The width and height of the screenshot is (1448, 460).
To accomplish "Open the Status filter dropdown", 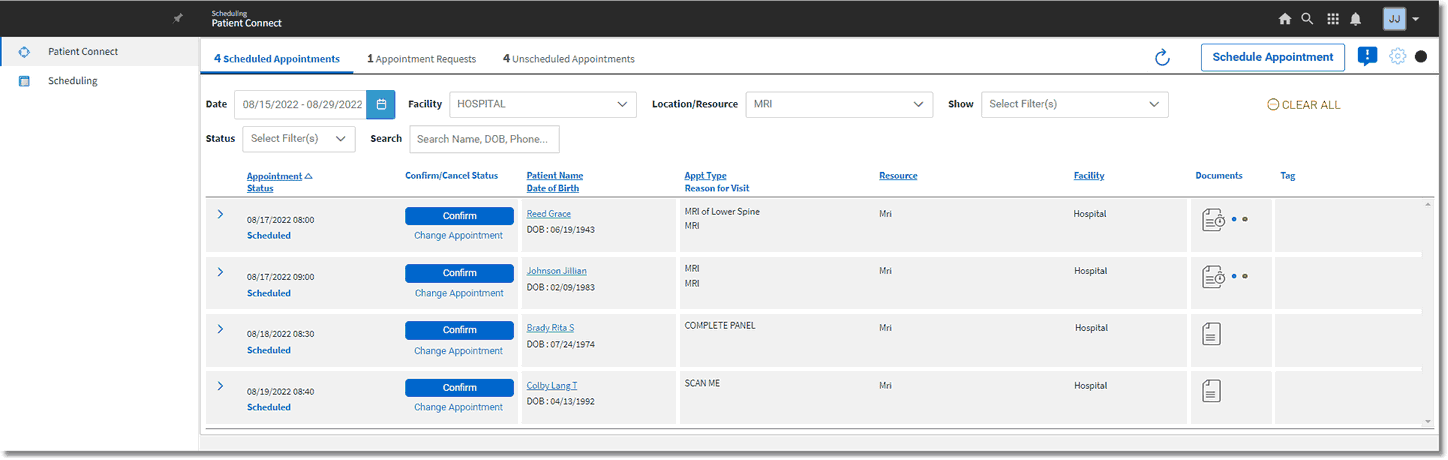I will point(299,139).
